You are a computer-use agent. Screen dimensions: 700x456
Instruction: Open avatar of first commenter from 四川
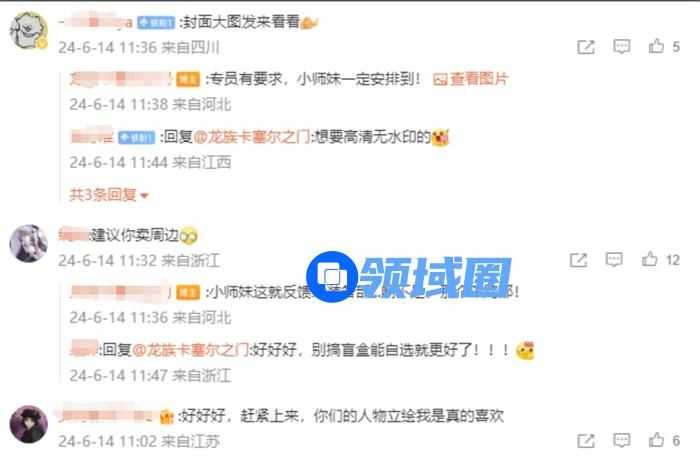28,31
